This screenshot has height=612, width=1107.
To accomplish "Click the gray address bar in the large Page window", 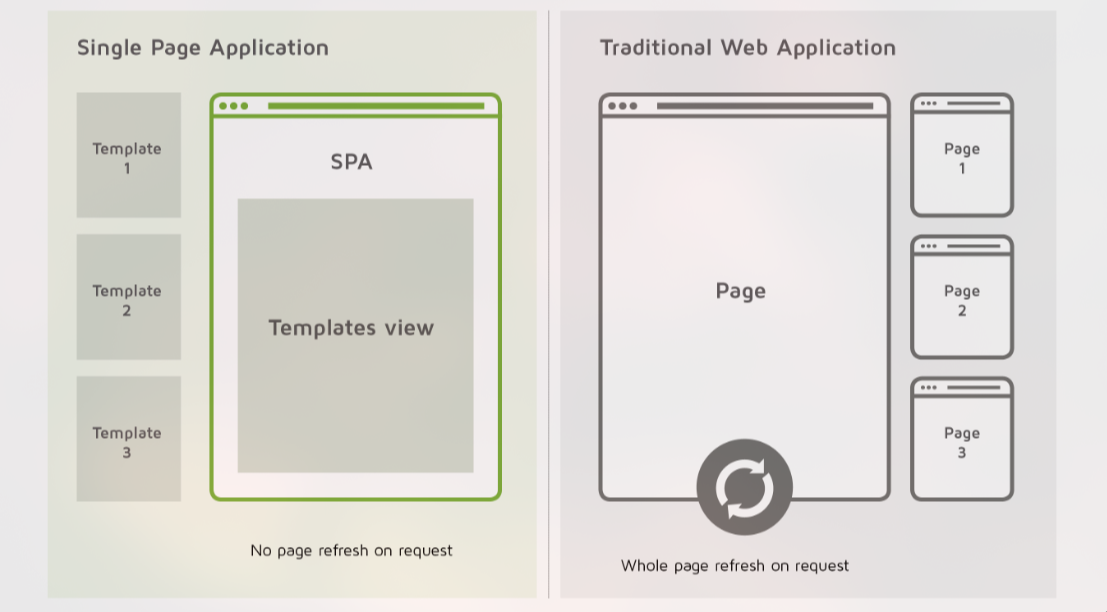I will [x=764, y=106].
